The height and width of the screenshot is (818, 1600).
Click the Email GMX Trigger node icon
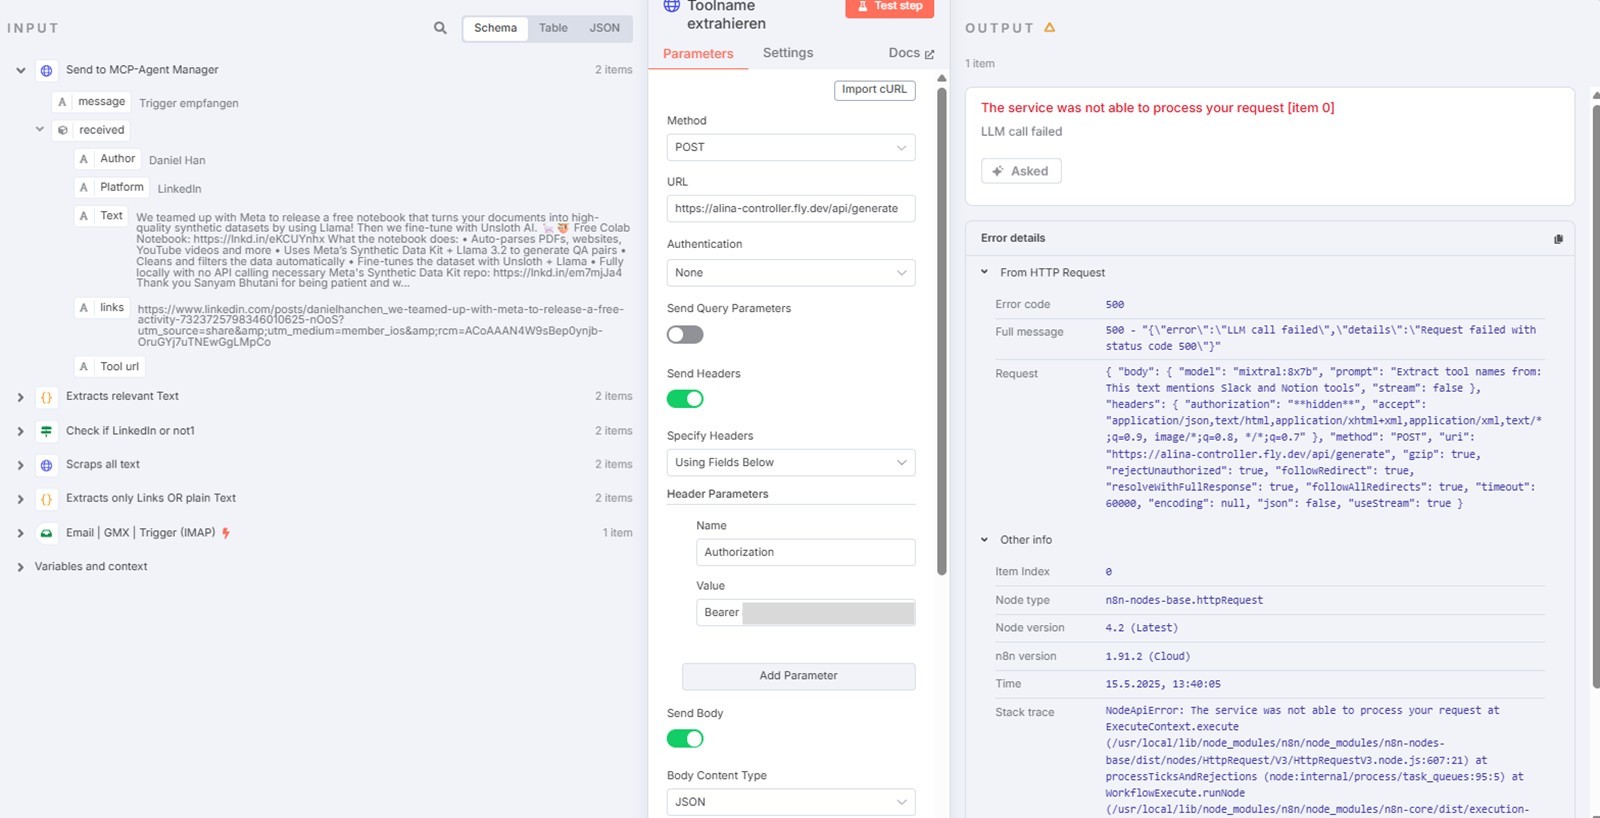tap(46, 533)
